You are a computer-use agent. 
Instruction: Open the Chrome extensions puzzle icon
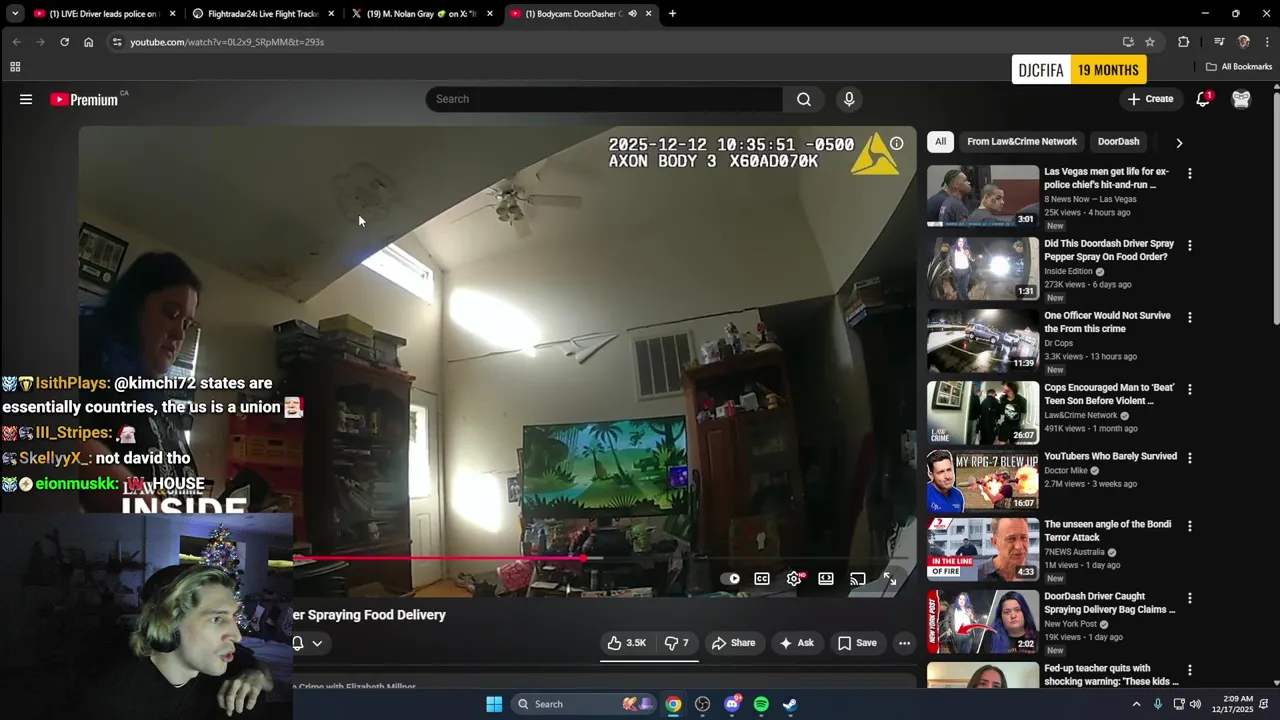pyautogui.click(x=1184, y=42)
